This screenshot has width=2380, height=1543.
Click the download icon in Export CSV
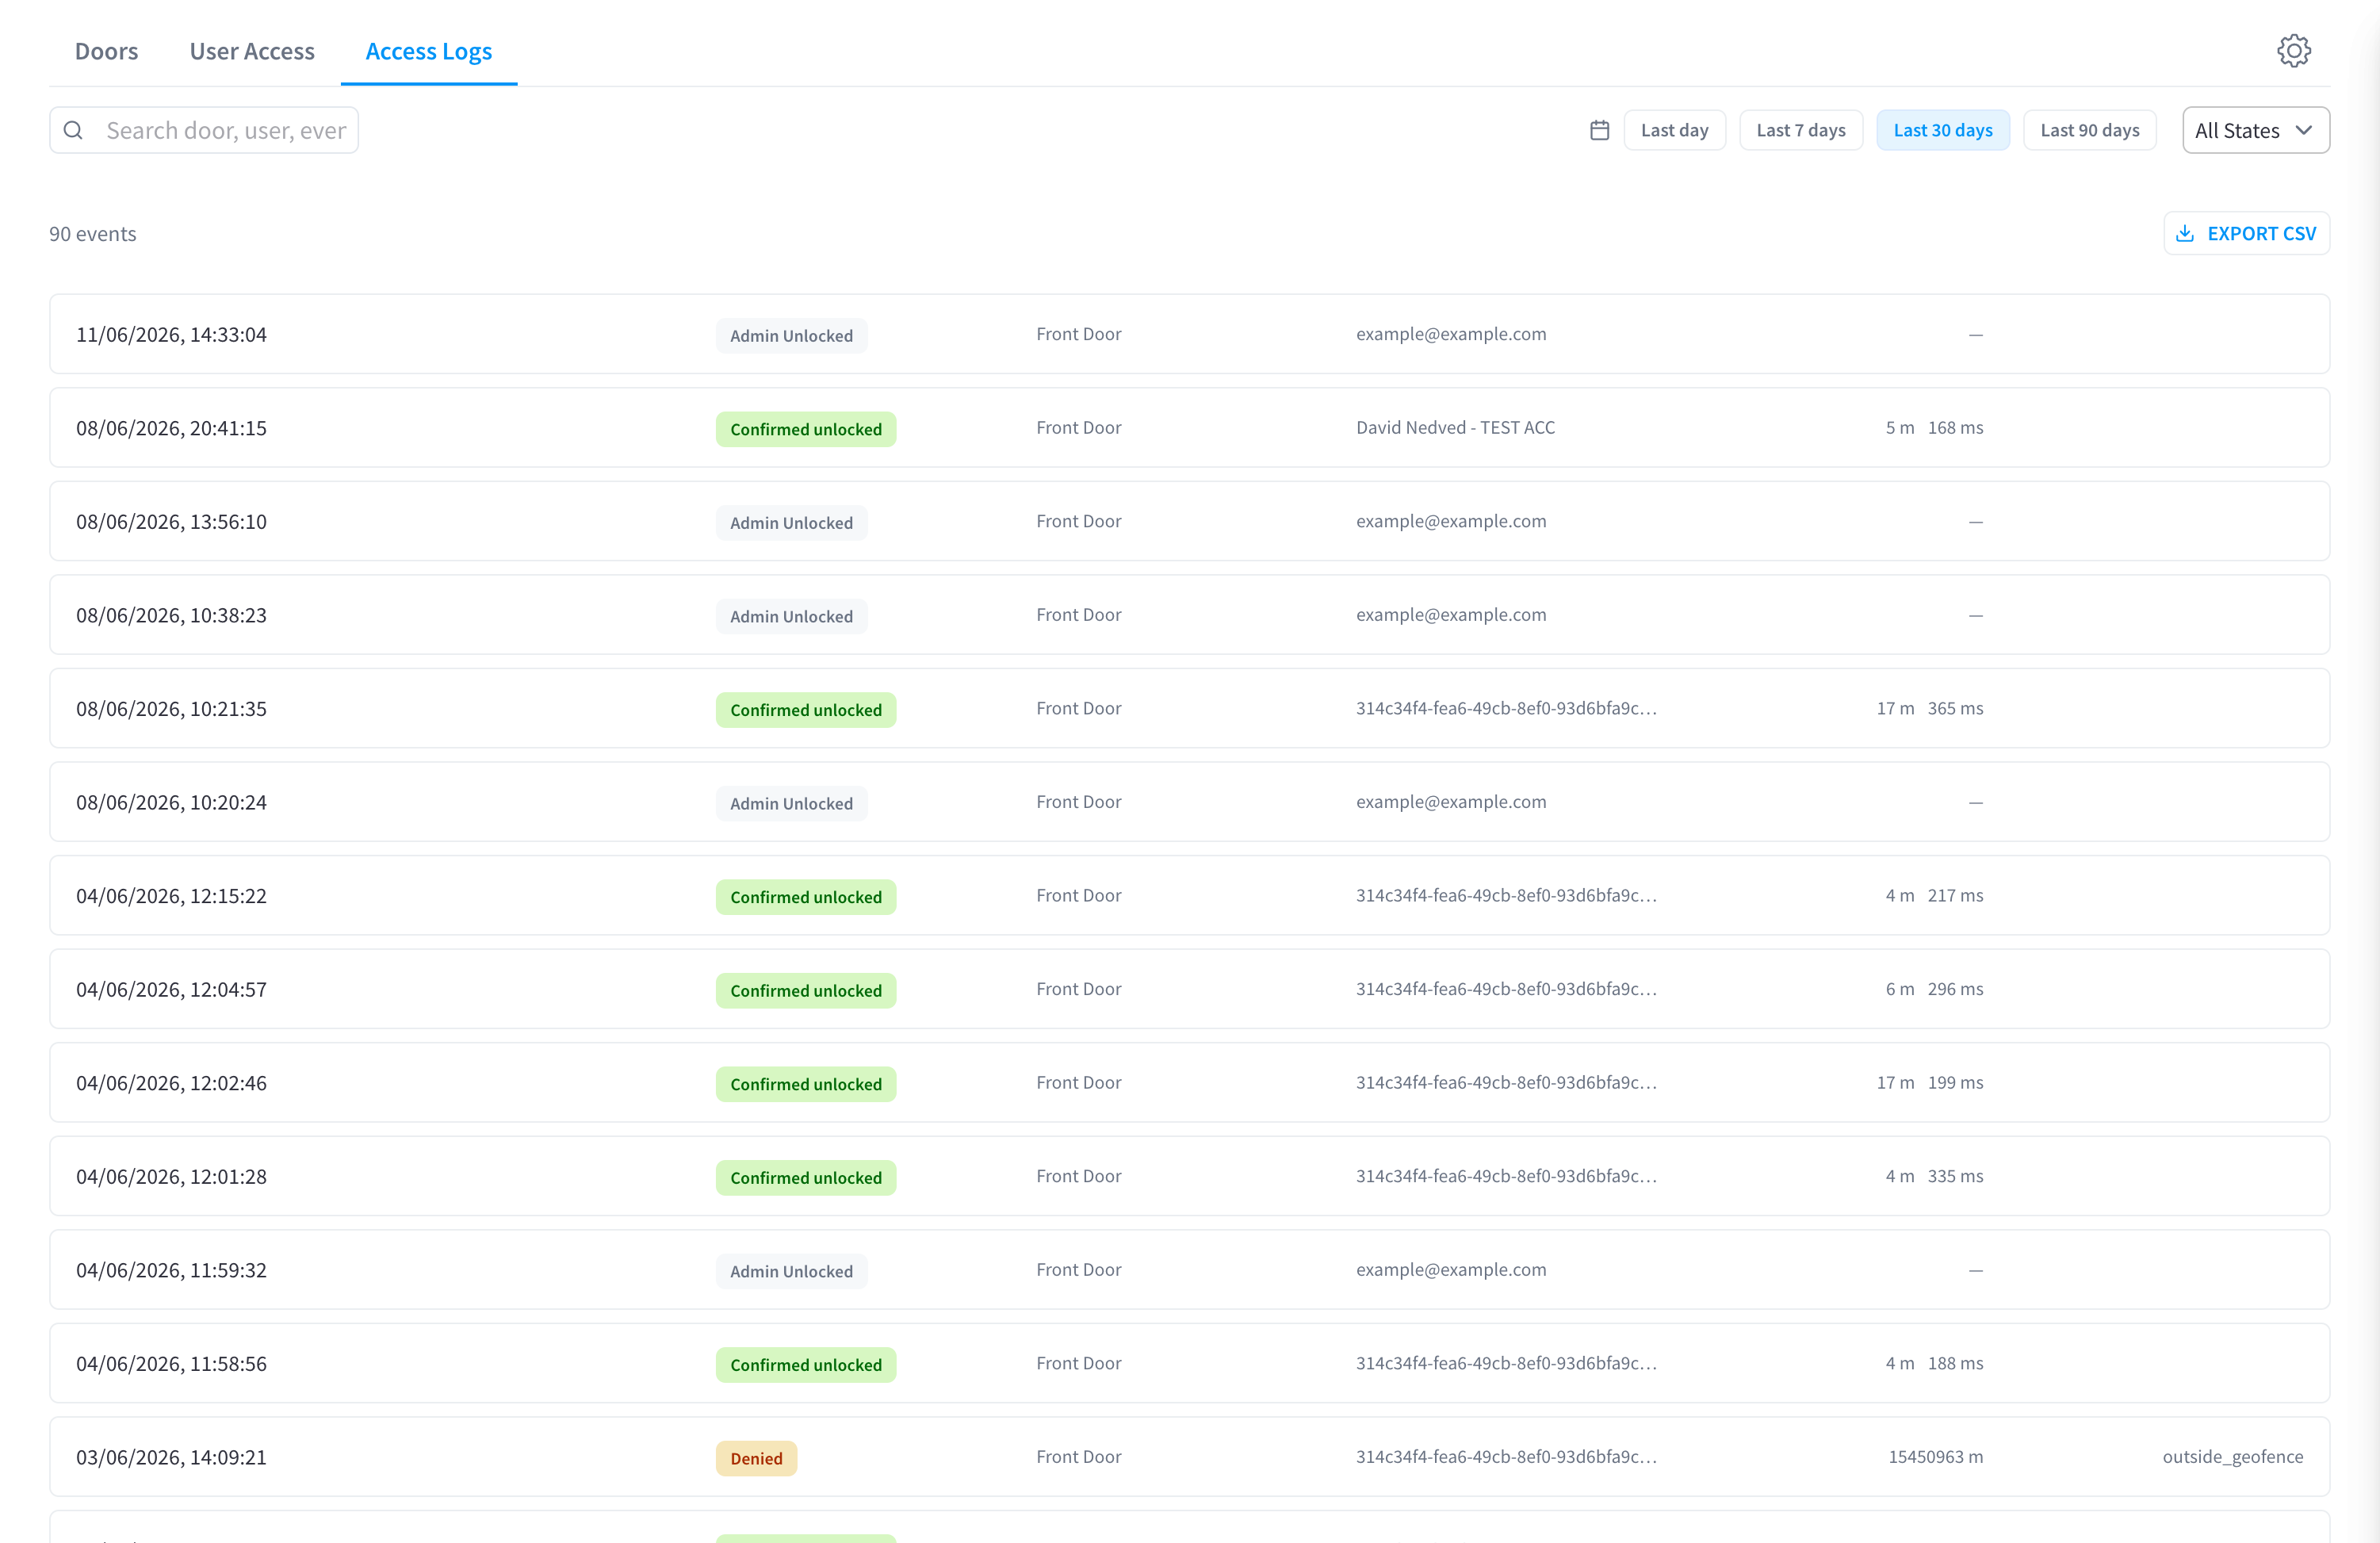(2185, 233)
